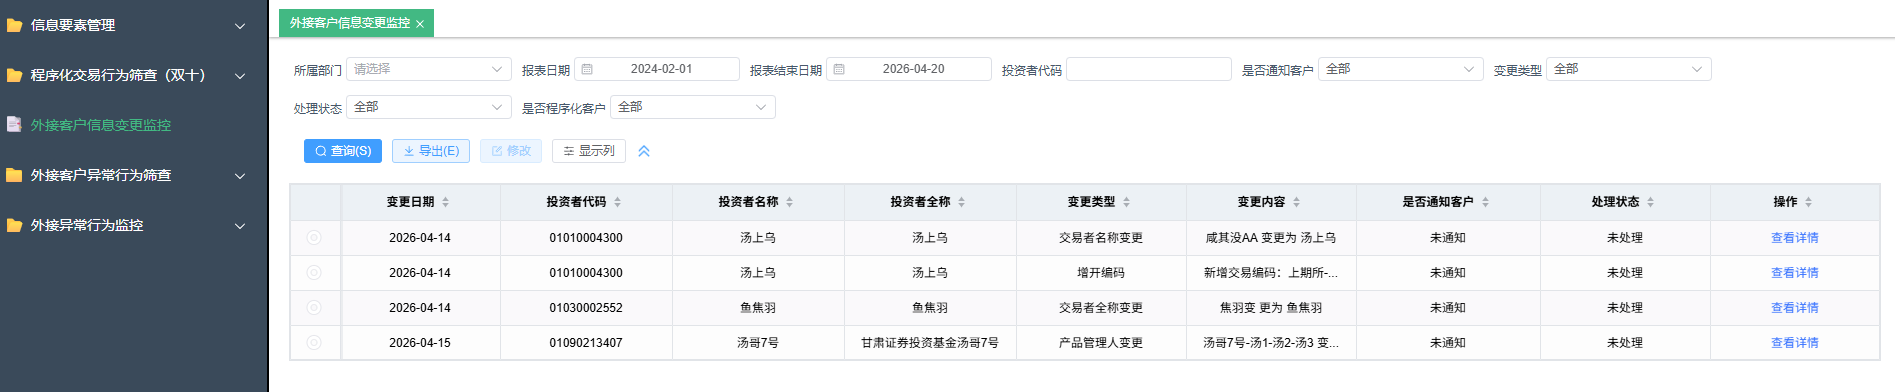Image resolution: width=1895 pixels, height=392 pixels.
Task: Open 程序化交易行为筛查（双十） sidebar menu
Action: click(x=133, y=75)
